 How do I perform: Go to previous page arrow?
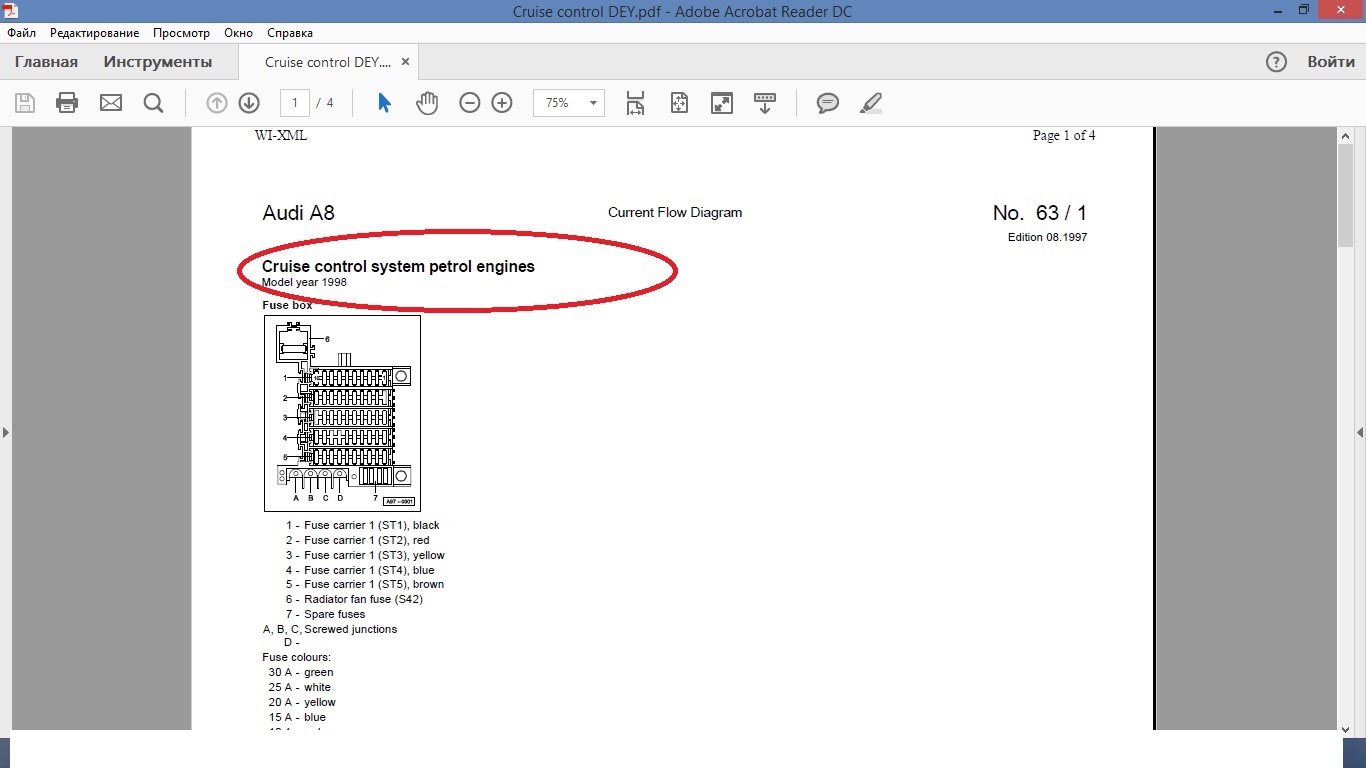click(x=217, y=103)
